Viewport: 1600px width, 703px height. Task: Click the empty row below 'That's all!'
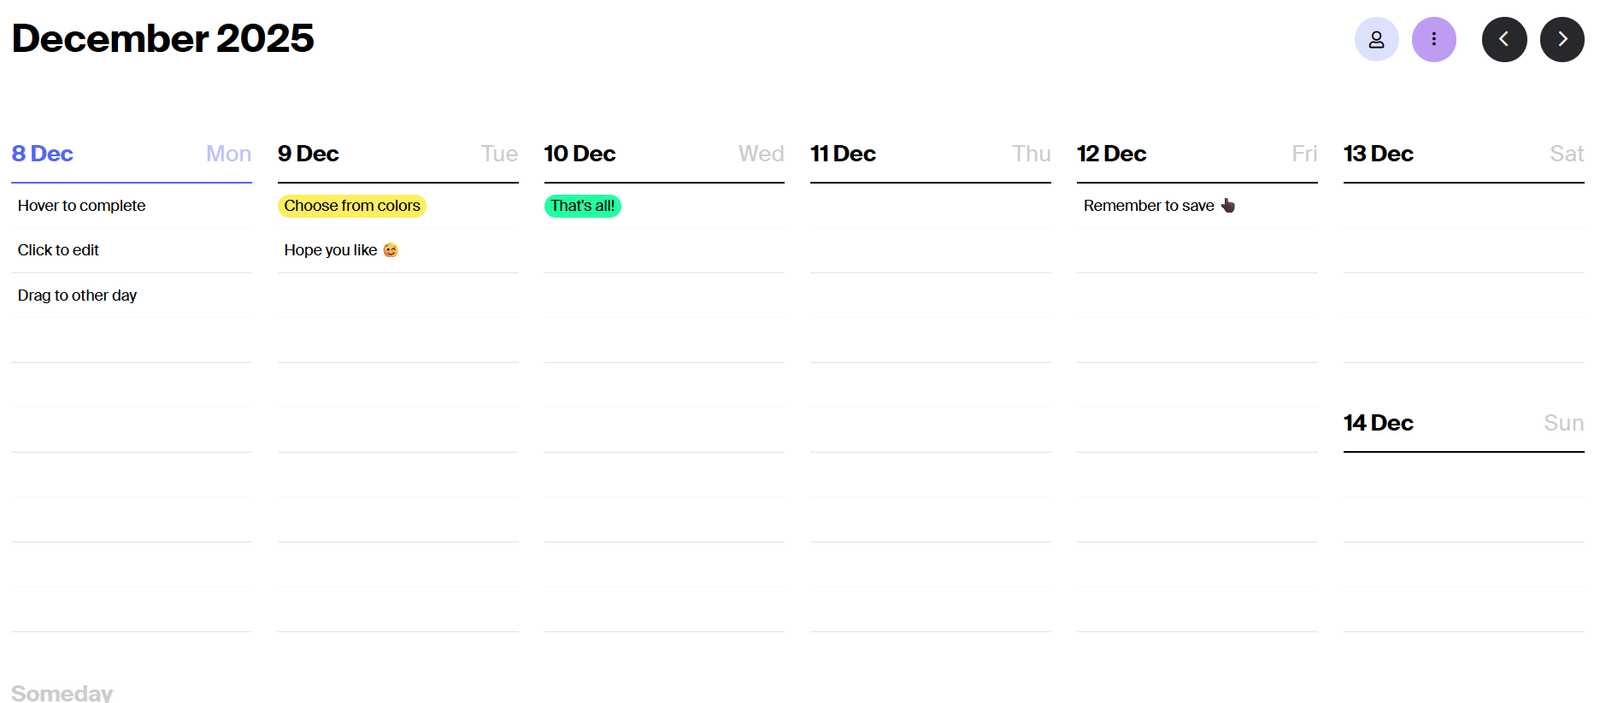(664, 250)
